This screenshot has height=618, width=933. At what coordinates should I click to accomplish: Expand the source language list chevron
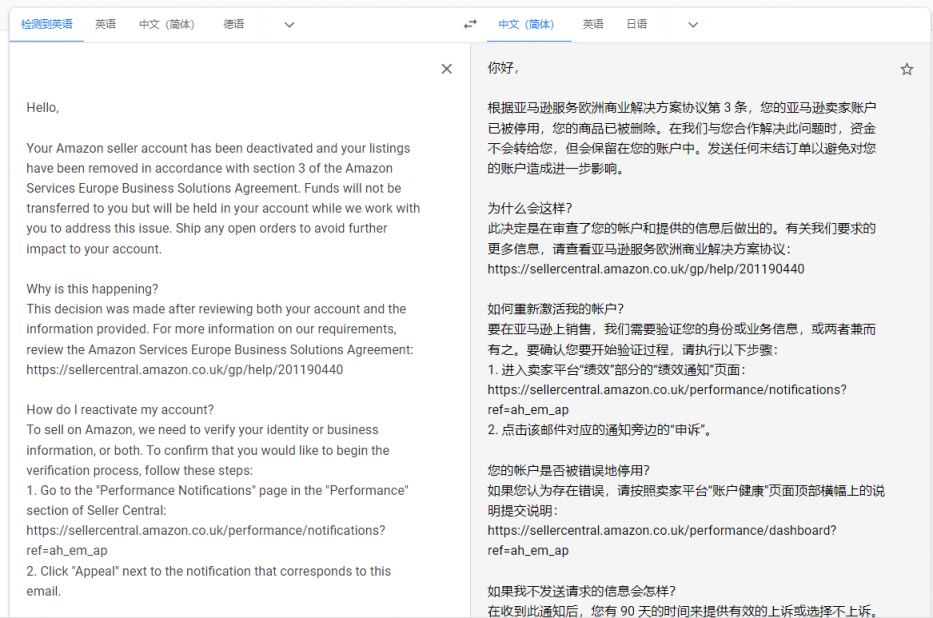[289, 25]
